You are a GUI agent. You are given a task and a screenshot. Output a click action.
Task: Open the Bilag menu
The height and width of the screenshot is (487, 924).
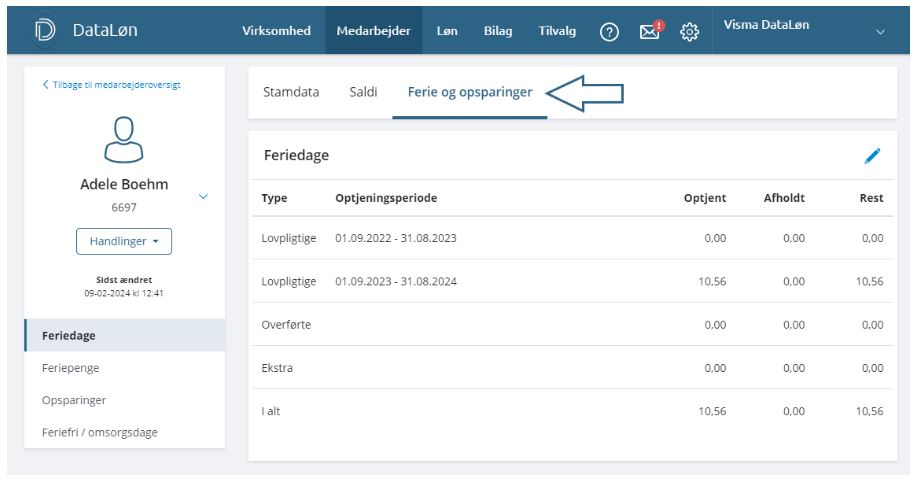coord(498,31)
